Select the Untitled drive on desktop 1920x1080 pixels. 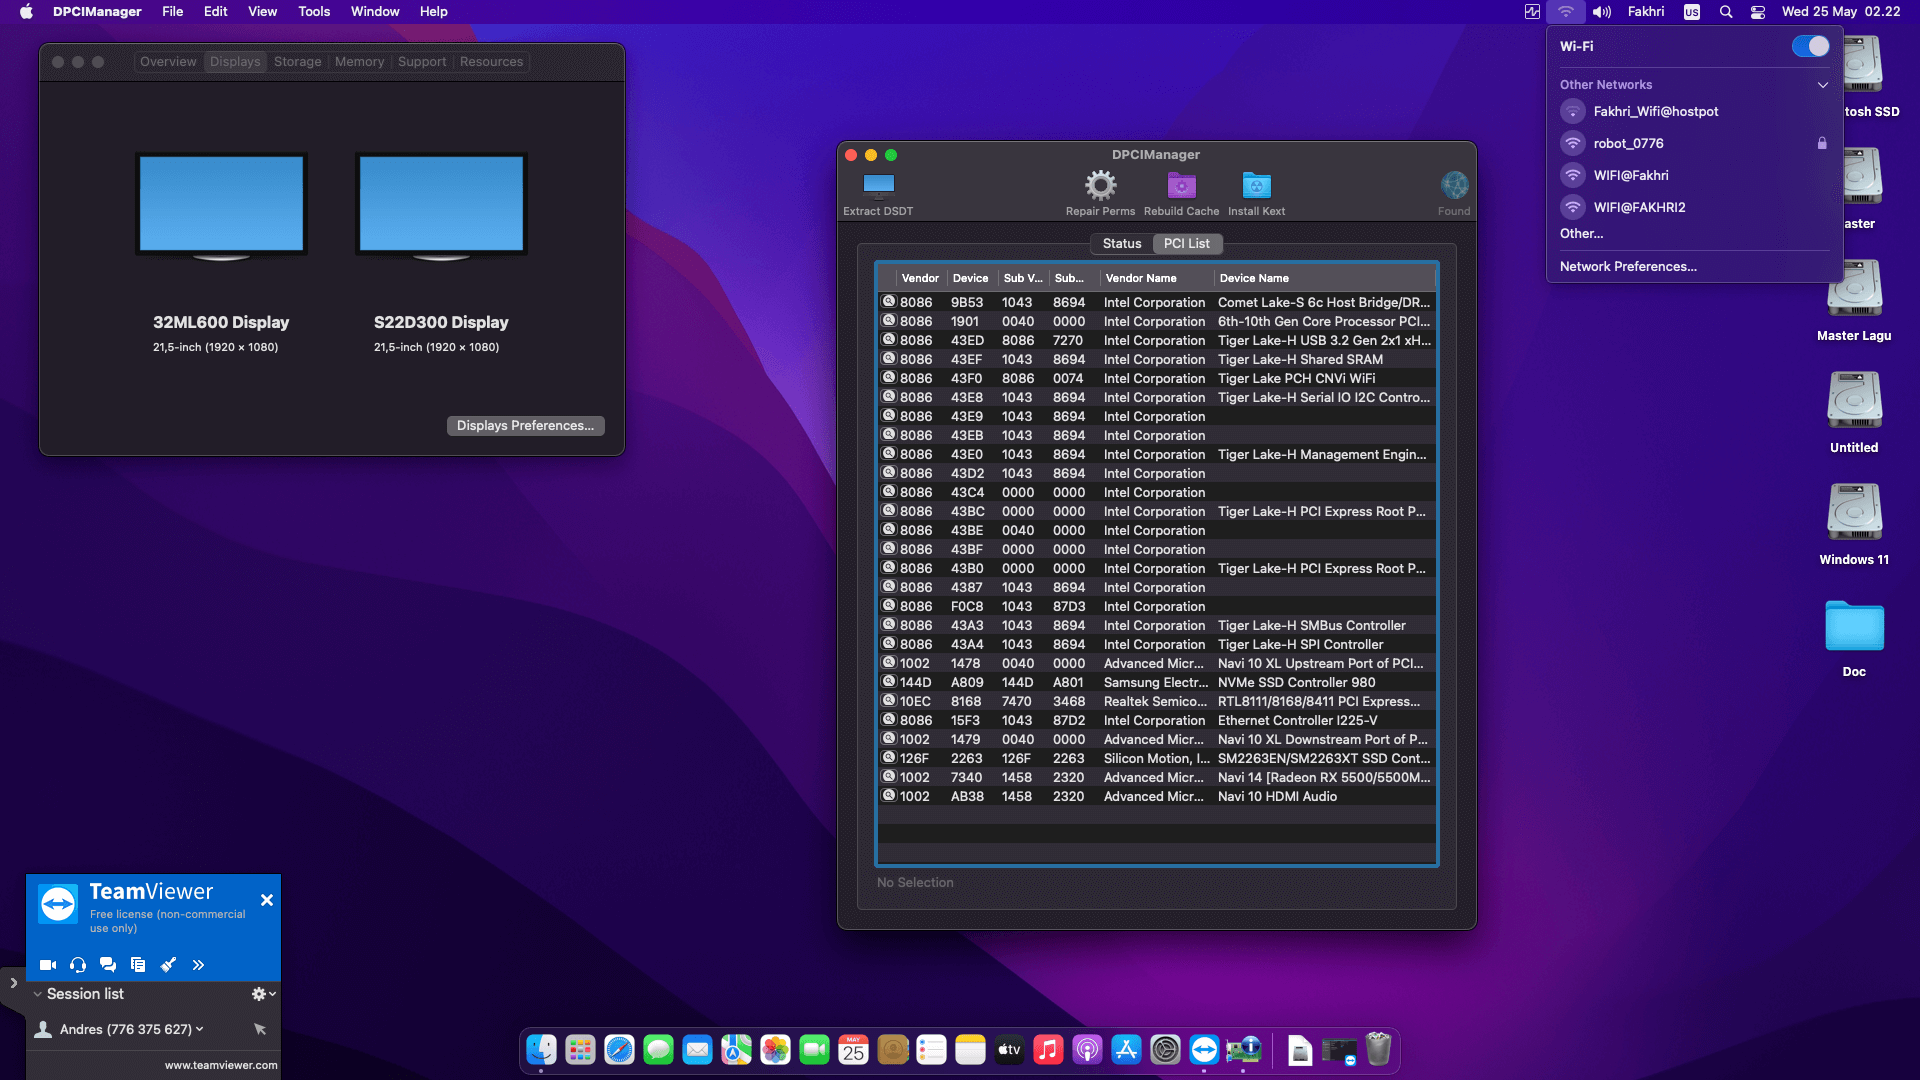point(1854,413)
